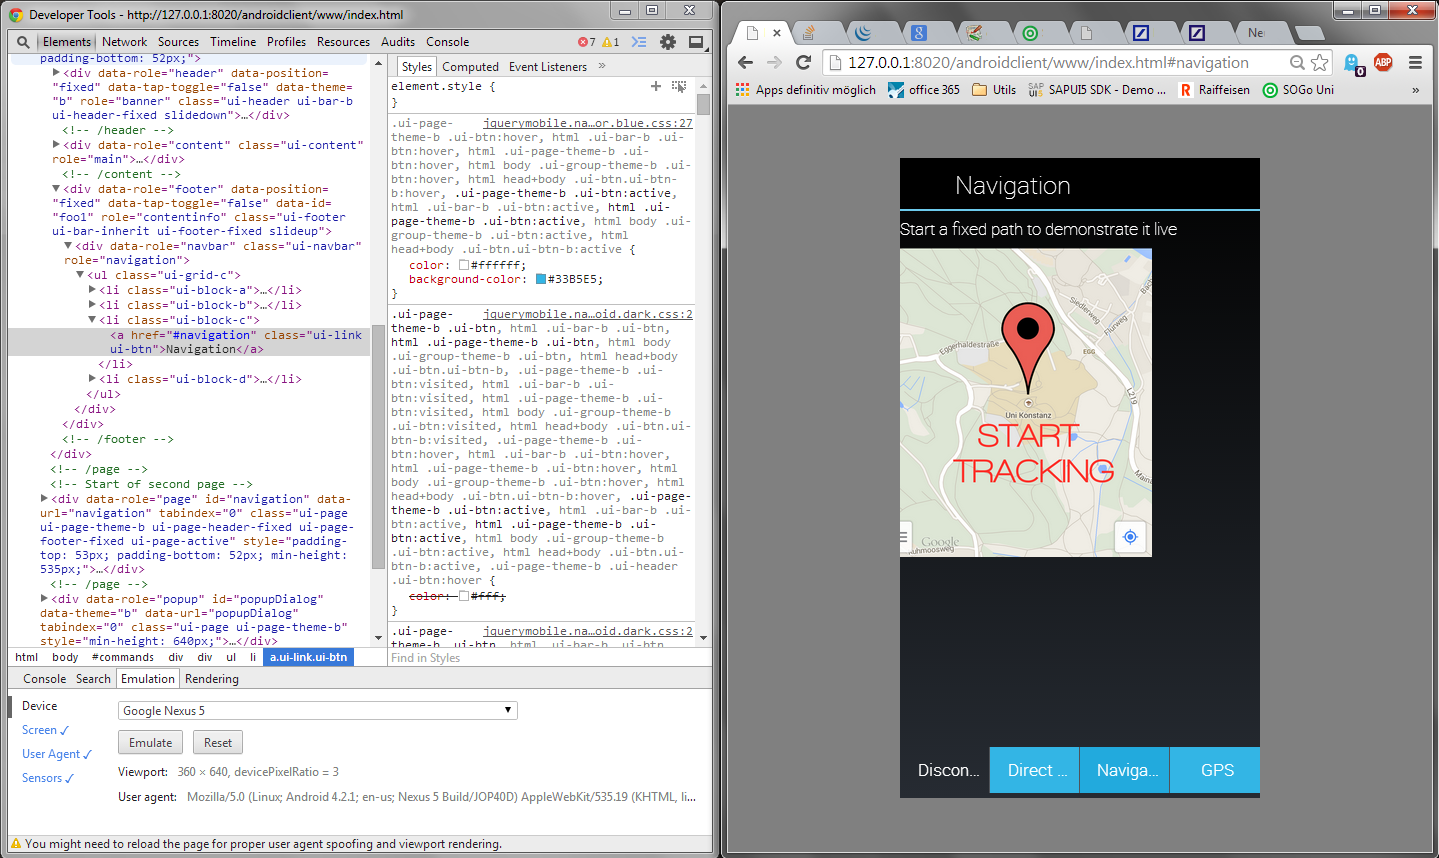Screen dimensions: 1439x858
Task: Click the struck-through #fff color swatch
Action: point(464,596)
